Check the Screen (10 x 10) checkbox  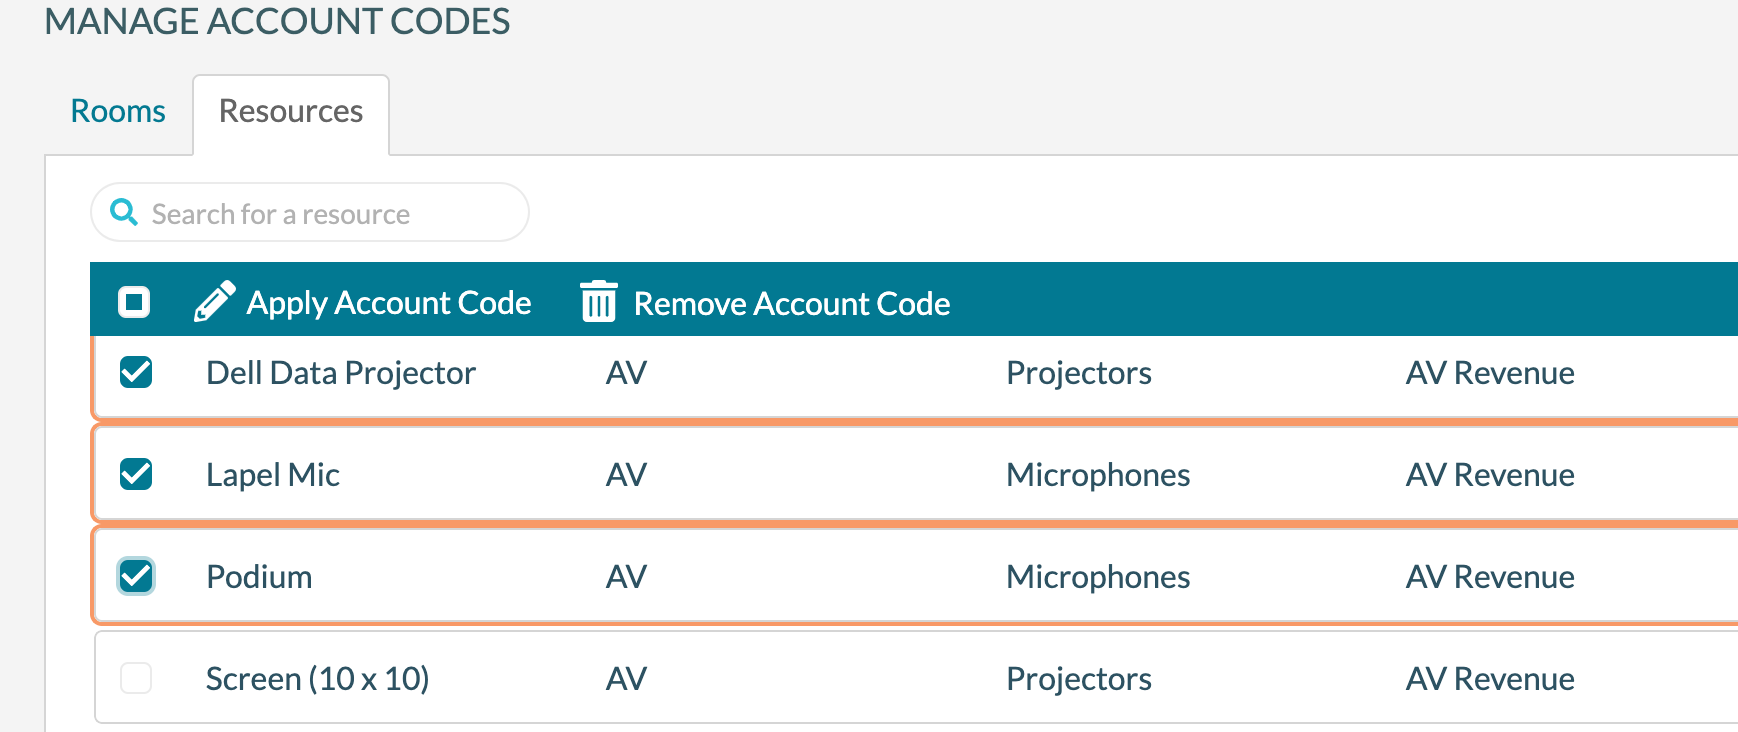[x=136, y=678]
